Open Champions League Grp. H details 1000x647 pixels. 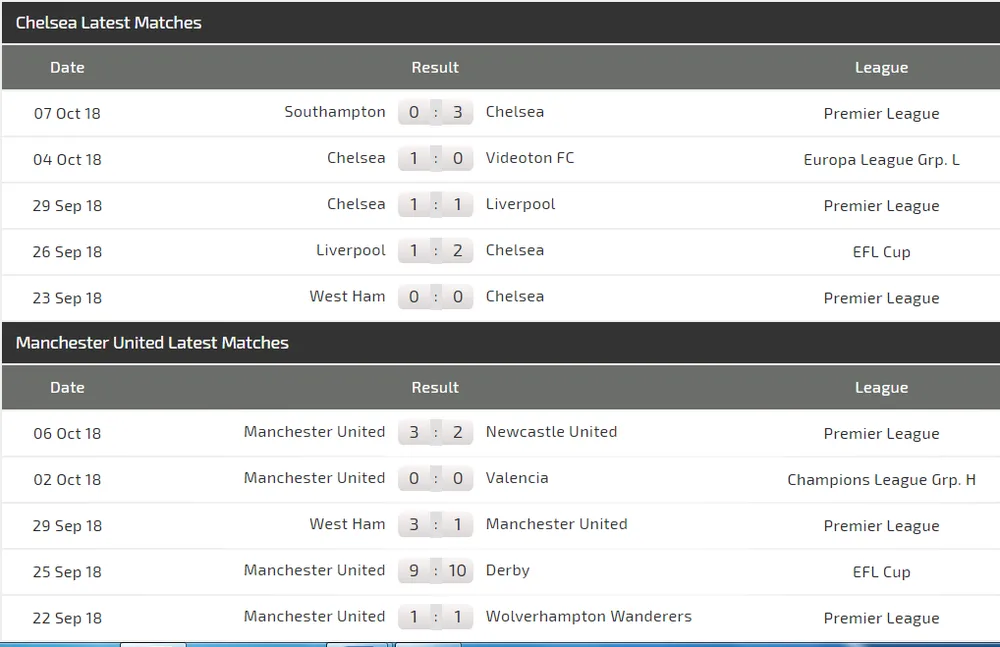coord(881,479)
